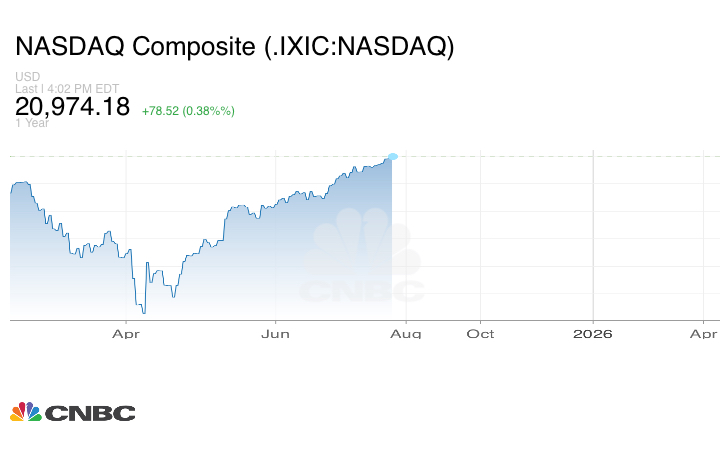This screenshot has height=450, width=720.
Task: Click the Last 4:02 PM EDT timestamp
Action: [67, 88]
